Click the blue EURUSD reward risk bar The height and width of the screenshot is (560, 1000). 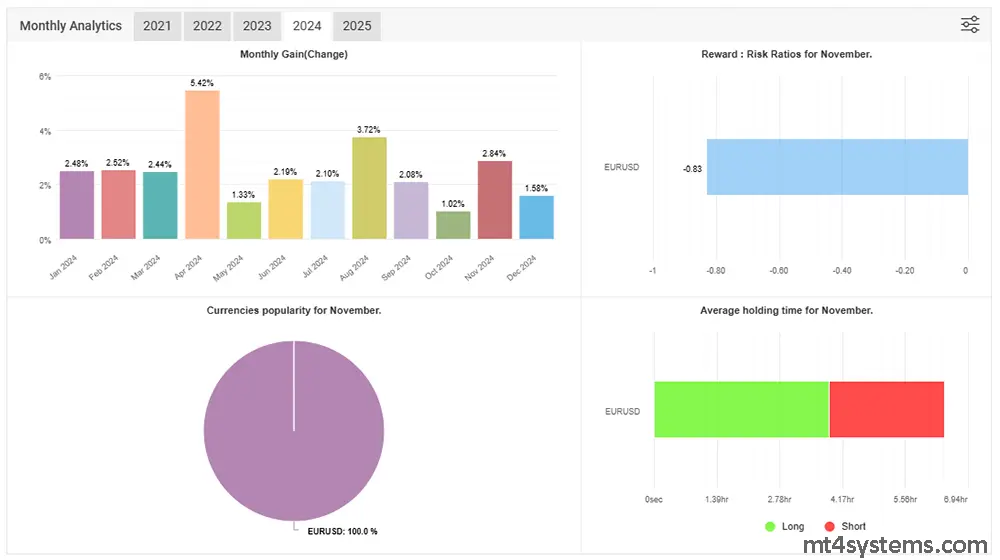click(836, 167)
